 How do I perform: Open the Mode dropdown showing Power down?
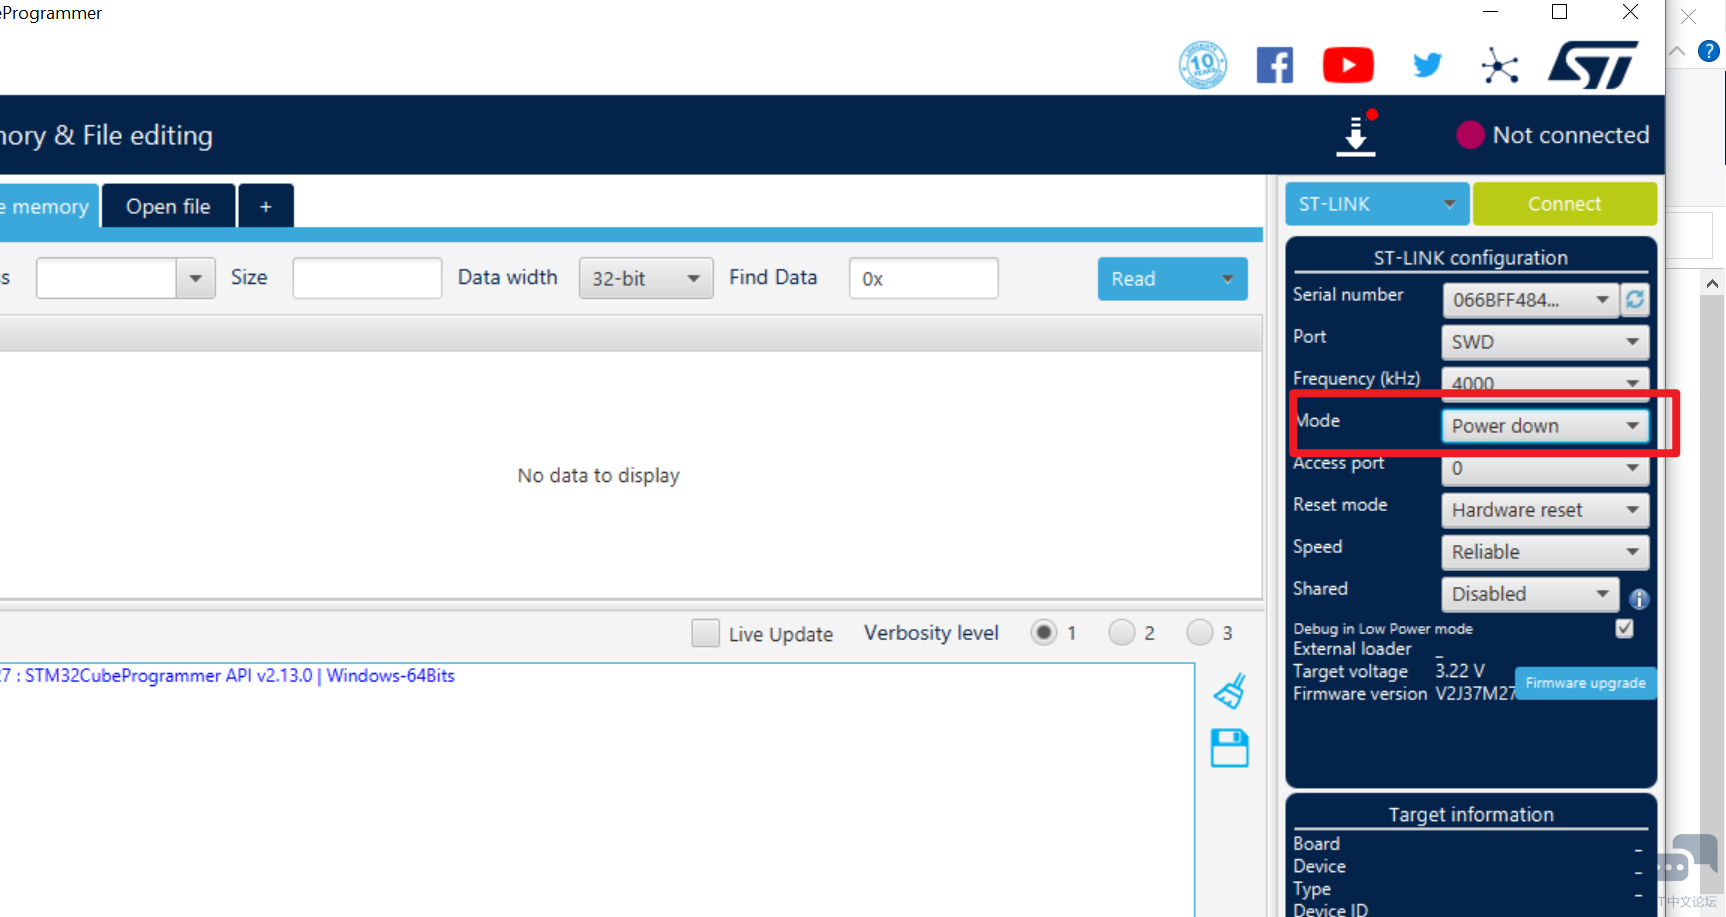coord(1545,426)
